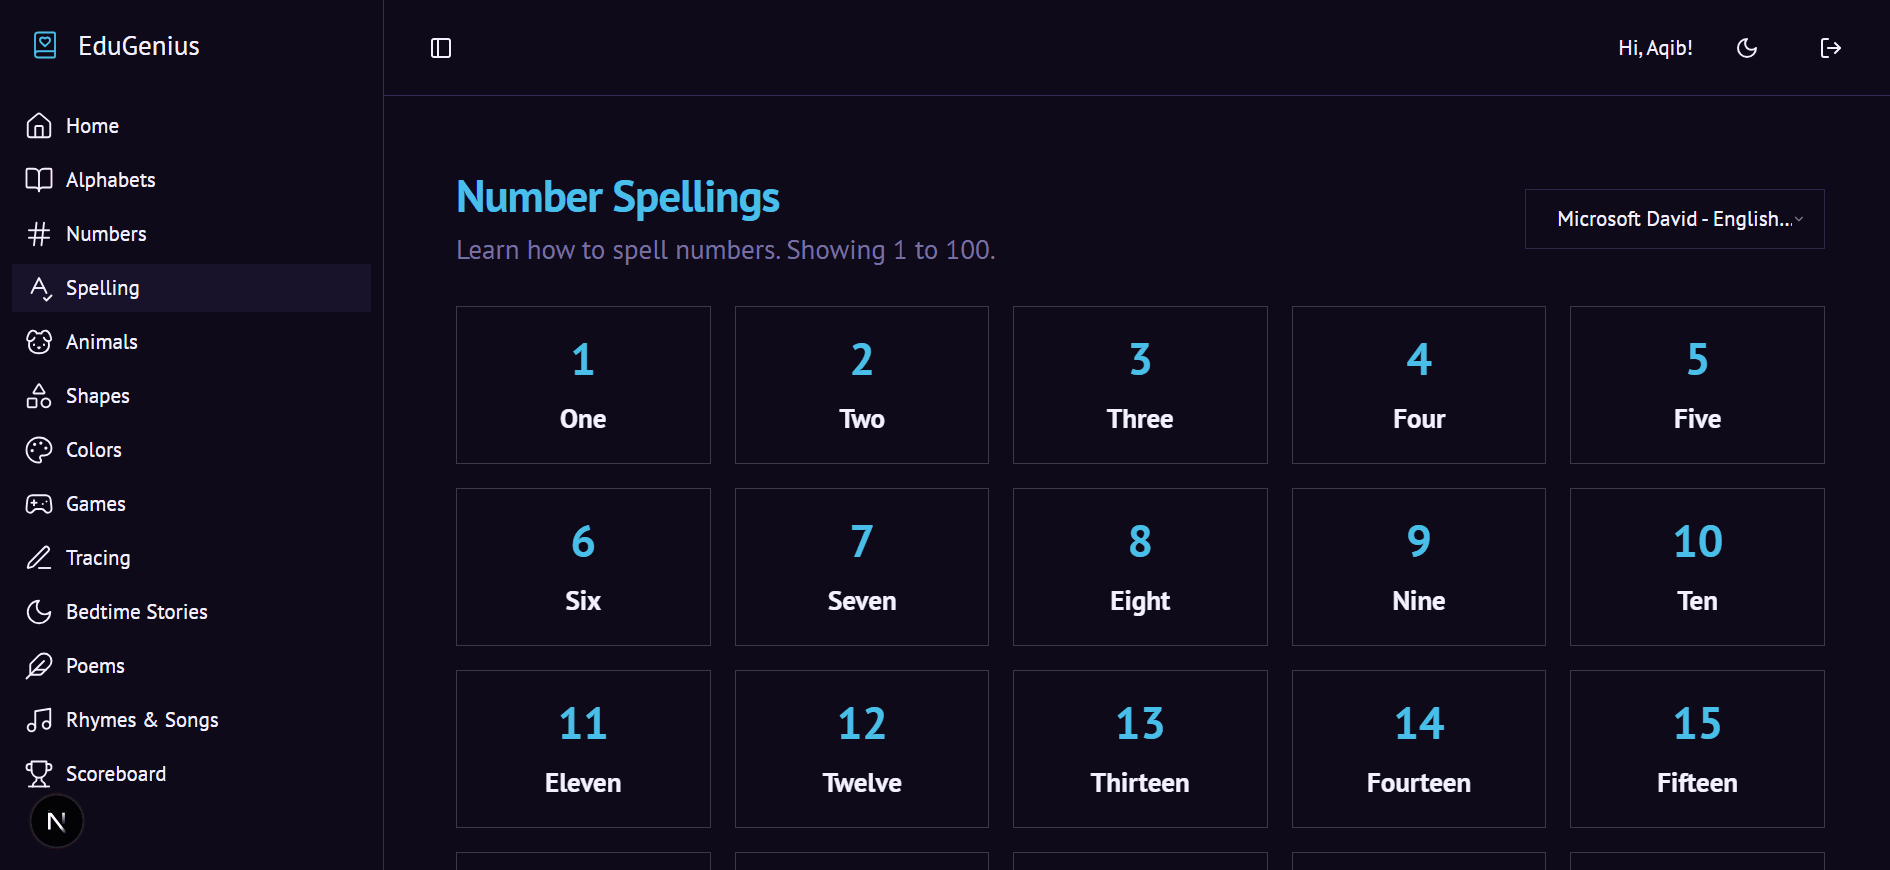Switch theme with the moon icon
Image resolution: width=1890 pixels, height=870 pixels.
coord(1747,48)
